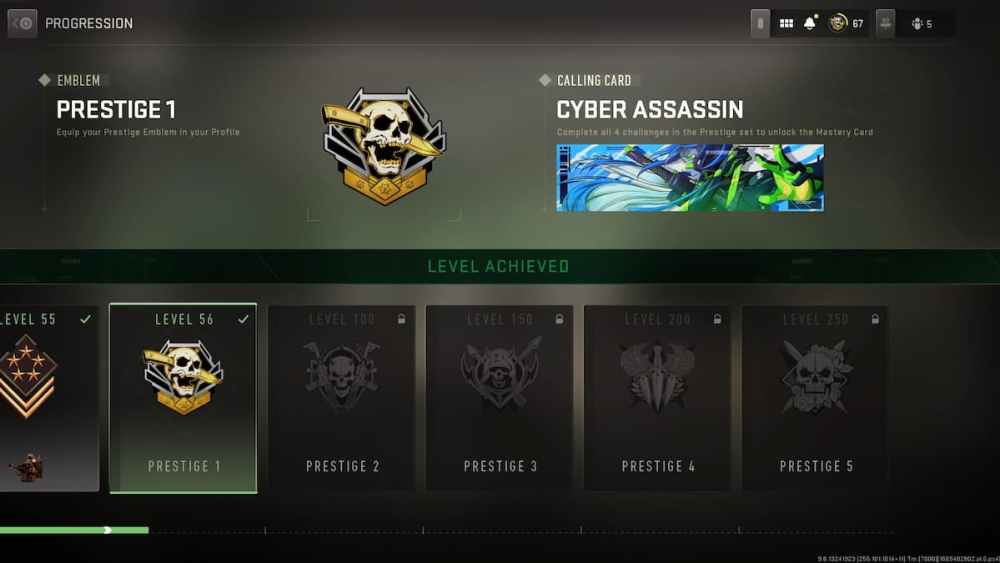Select the Prestige 1 Level 56 card
The image size is (1000, 563).
coord(183,398)
